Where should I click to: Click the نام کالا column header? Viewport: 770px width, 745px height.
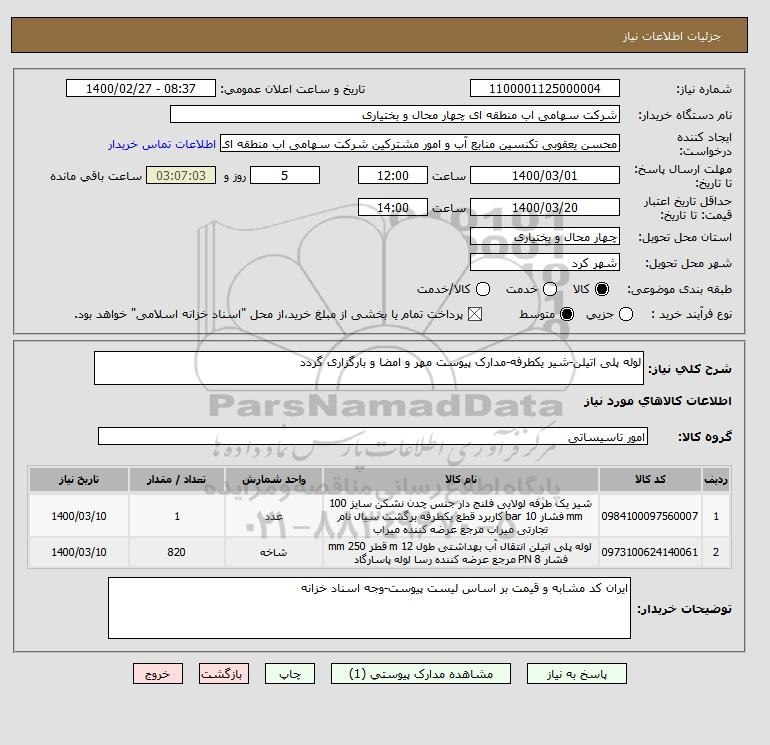click(x=461, y=479)
